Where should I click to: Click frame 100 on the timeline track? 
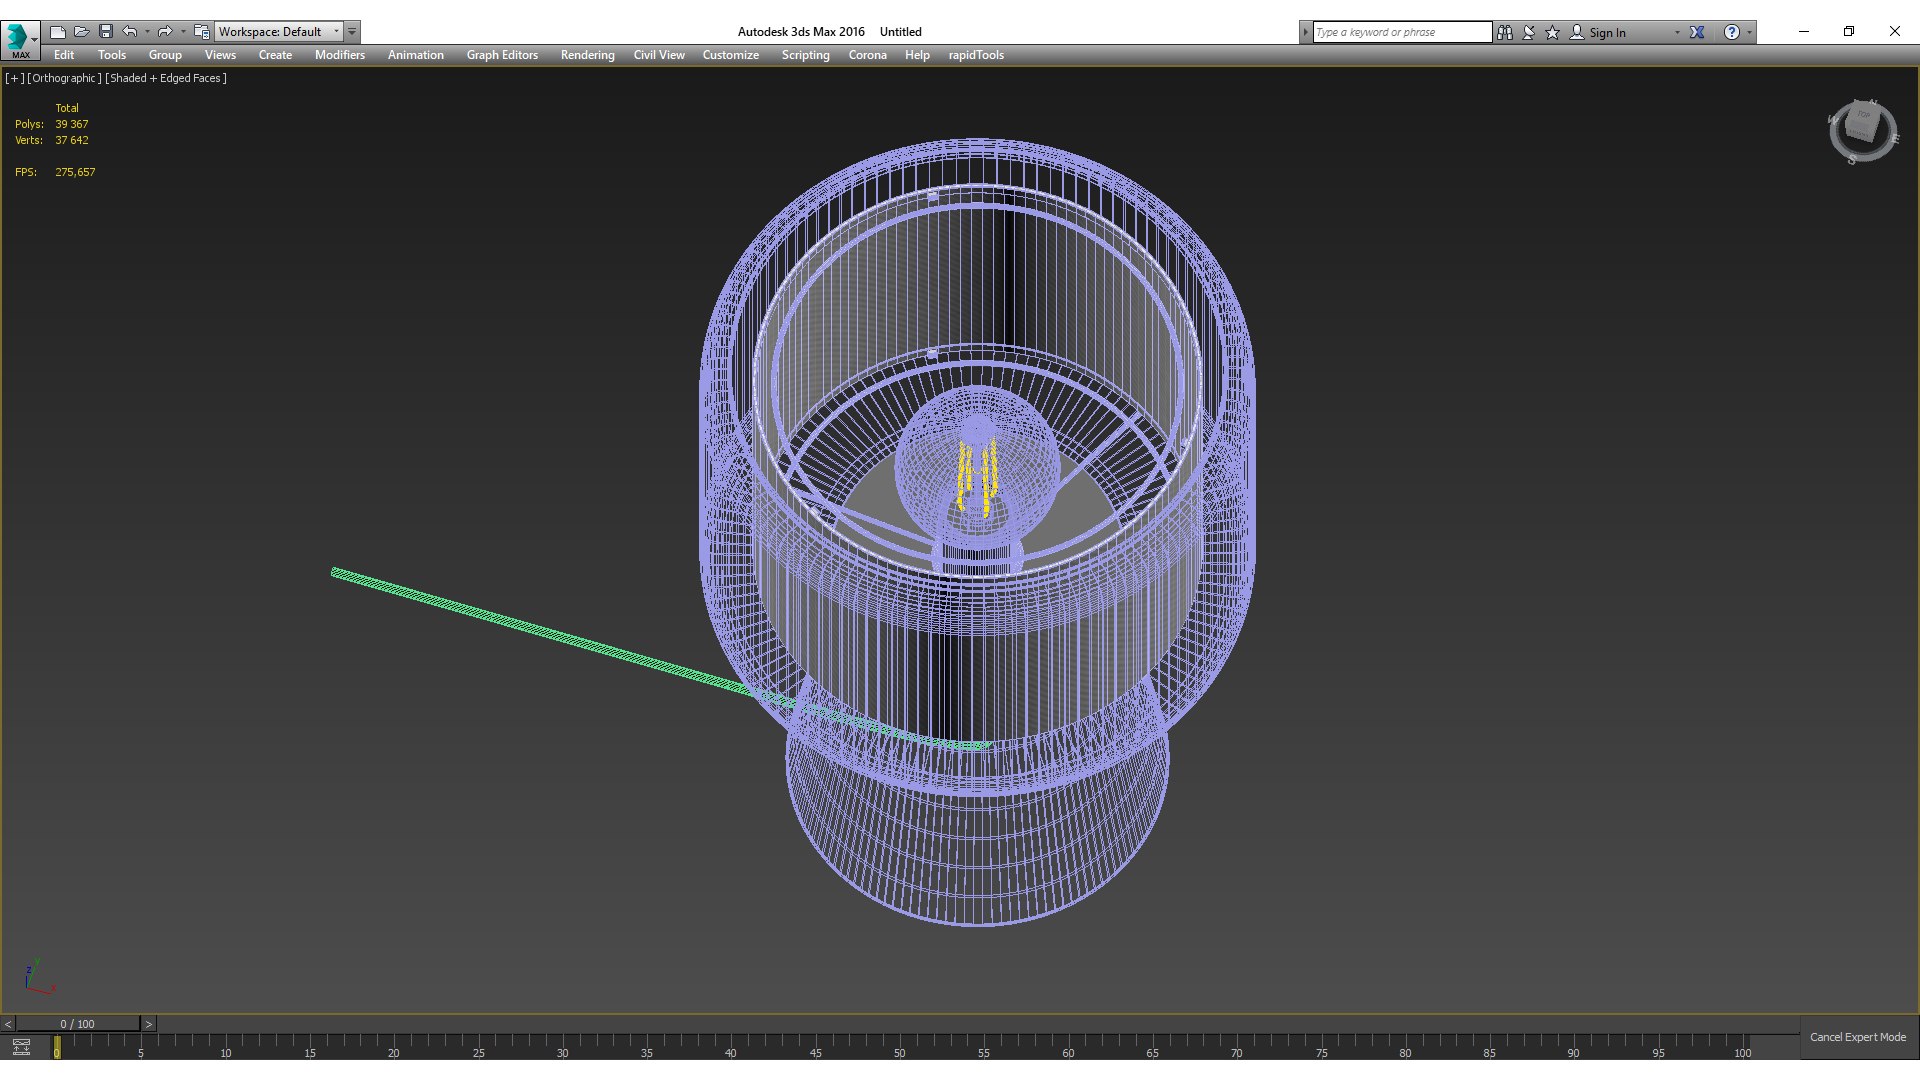[x=1742, y=1046]
